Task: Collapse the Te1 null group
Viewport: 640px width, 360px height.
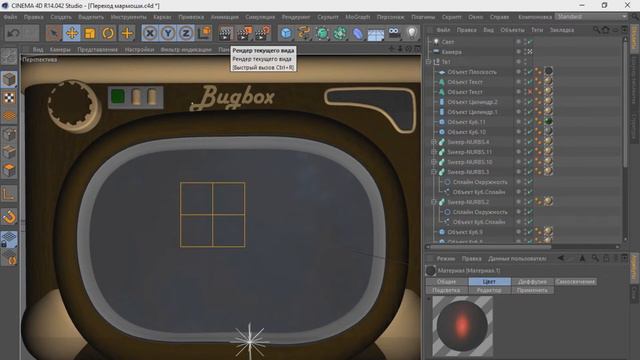Action: point(429,62)
